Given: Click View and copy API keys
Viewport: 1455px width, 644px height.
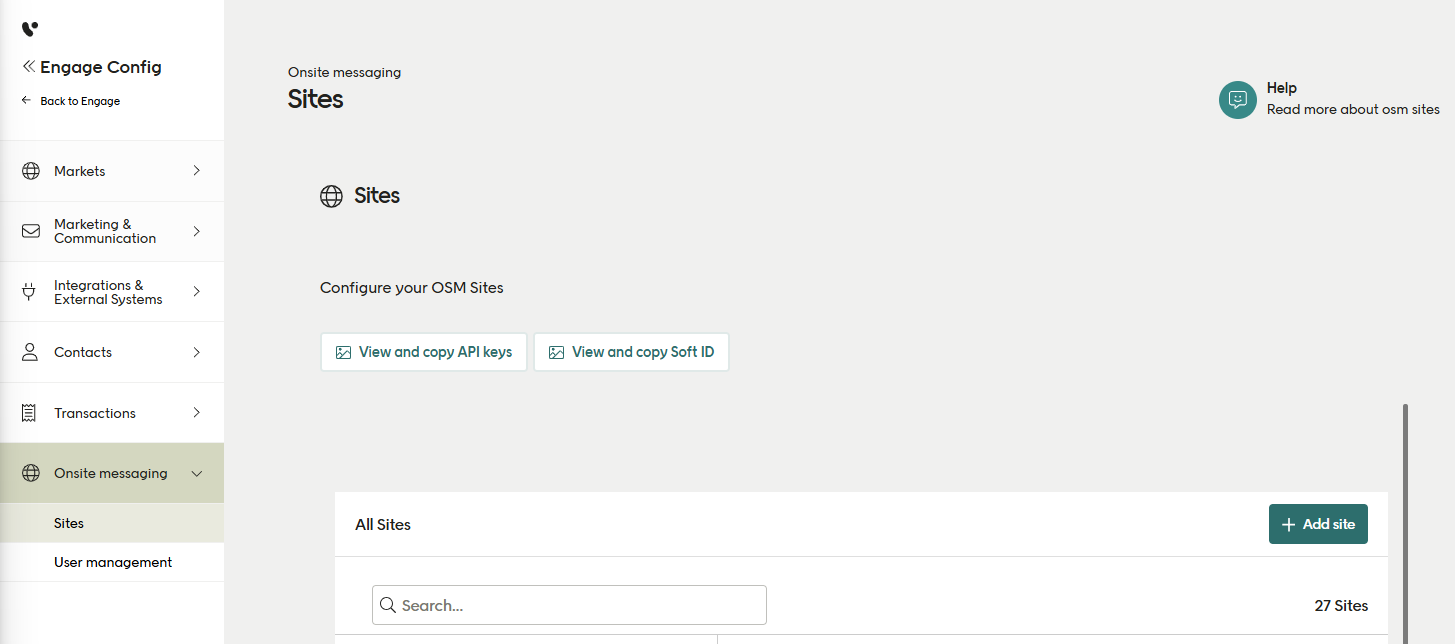Looking at the screenshot, I should click(x=423, y=352).
